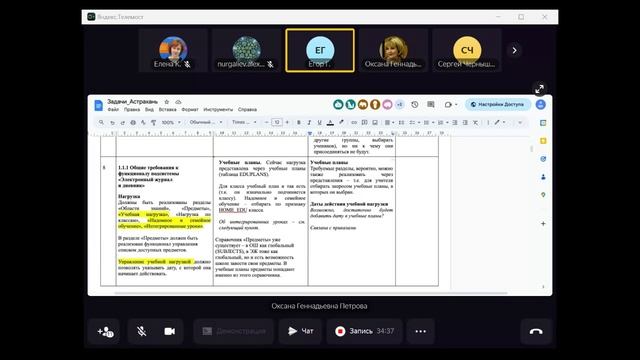Open the highlight color picker

341,122
